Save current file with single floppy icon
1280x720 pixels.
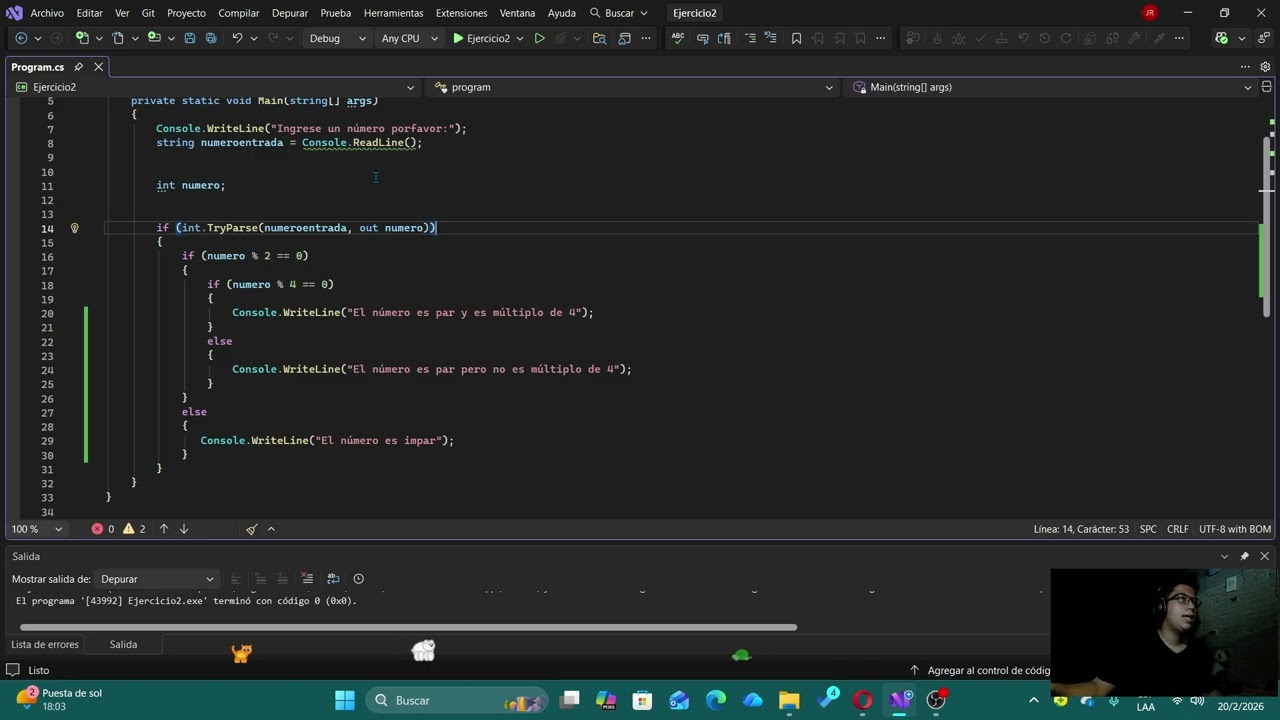pyautogui.click(x=189, y=38)
